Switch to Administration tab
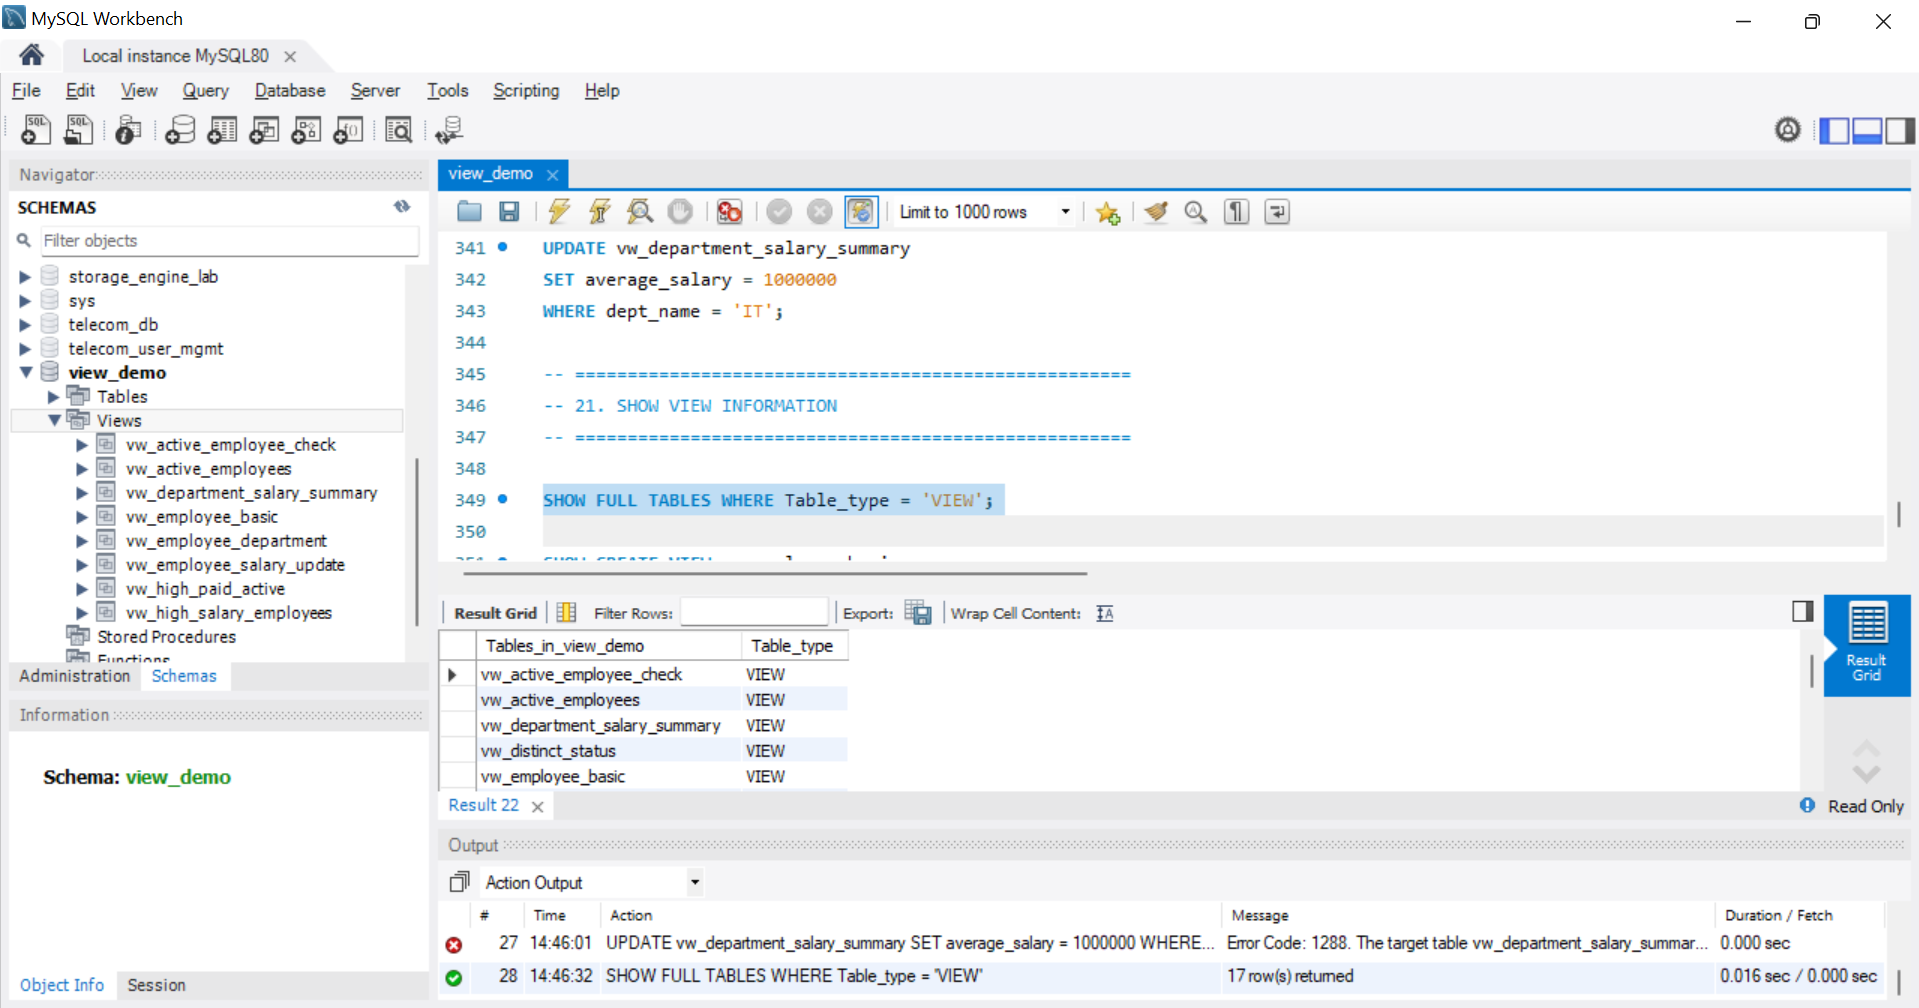Screen dimensions: 1919x1008 75,676
